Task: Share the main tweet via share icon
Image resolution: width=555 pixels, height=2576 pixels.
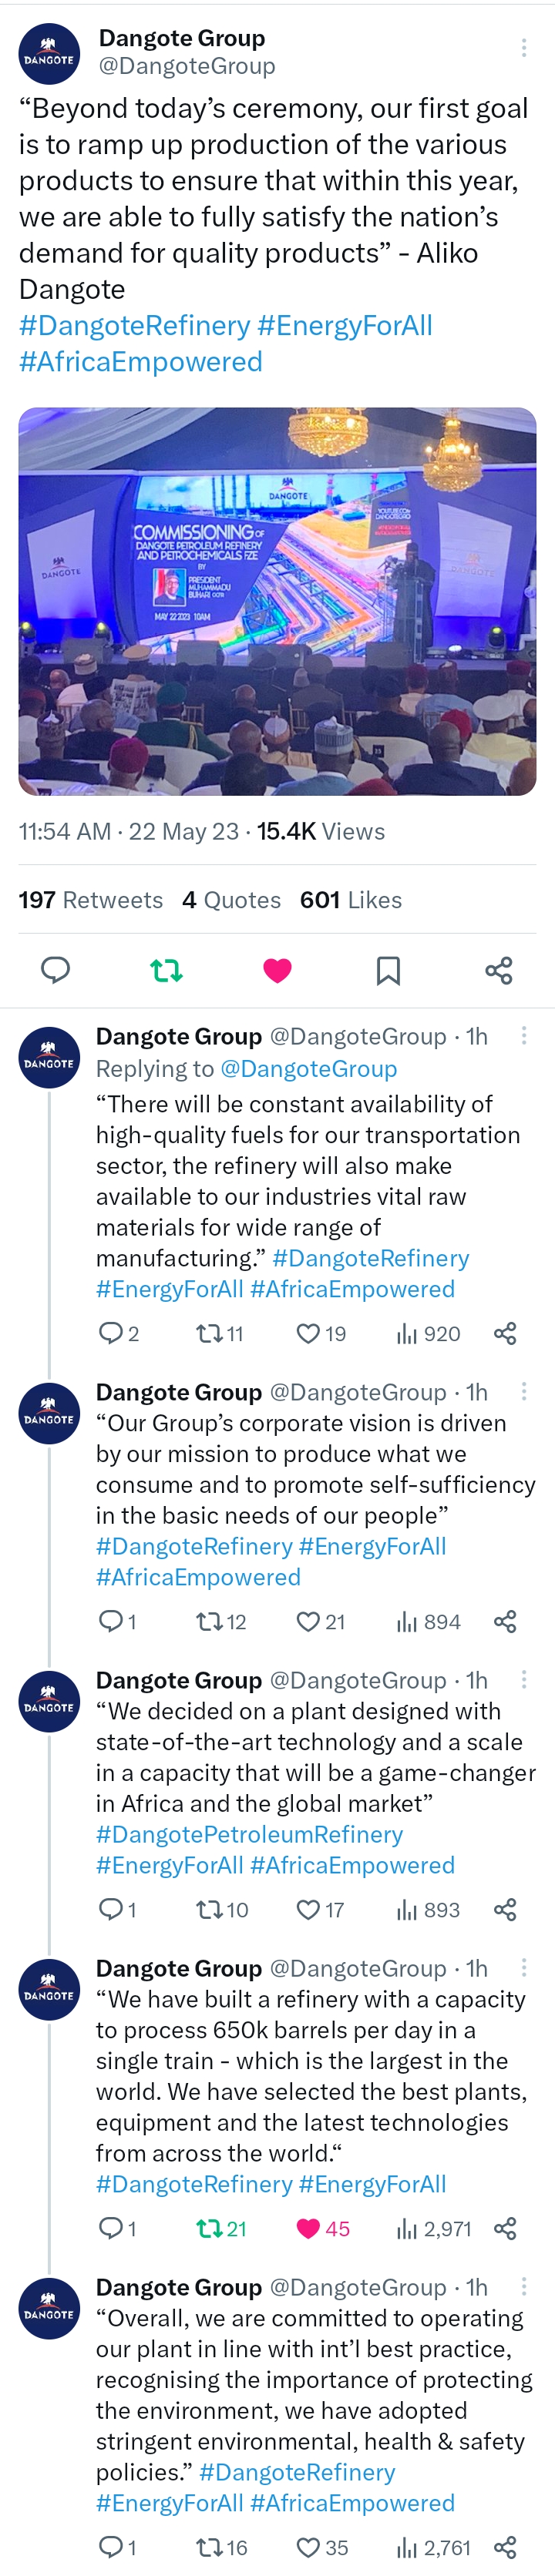Action: [498, 969]
